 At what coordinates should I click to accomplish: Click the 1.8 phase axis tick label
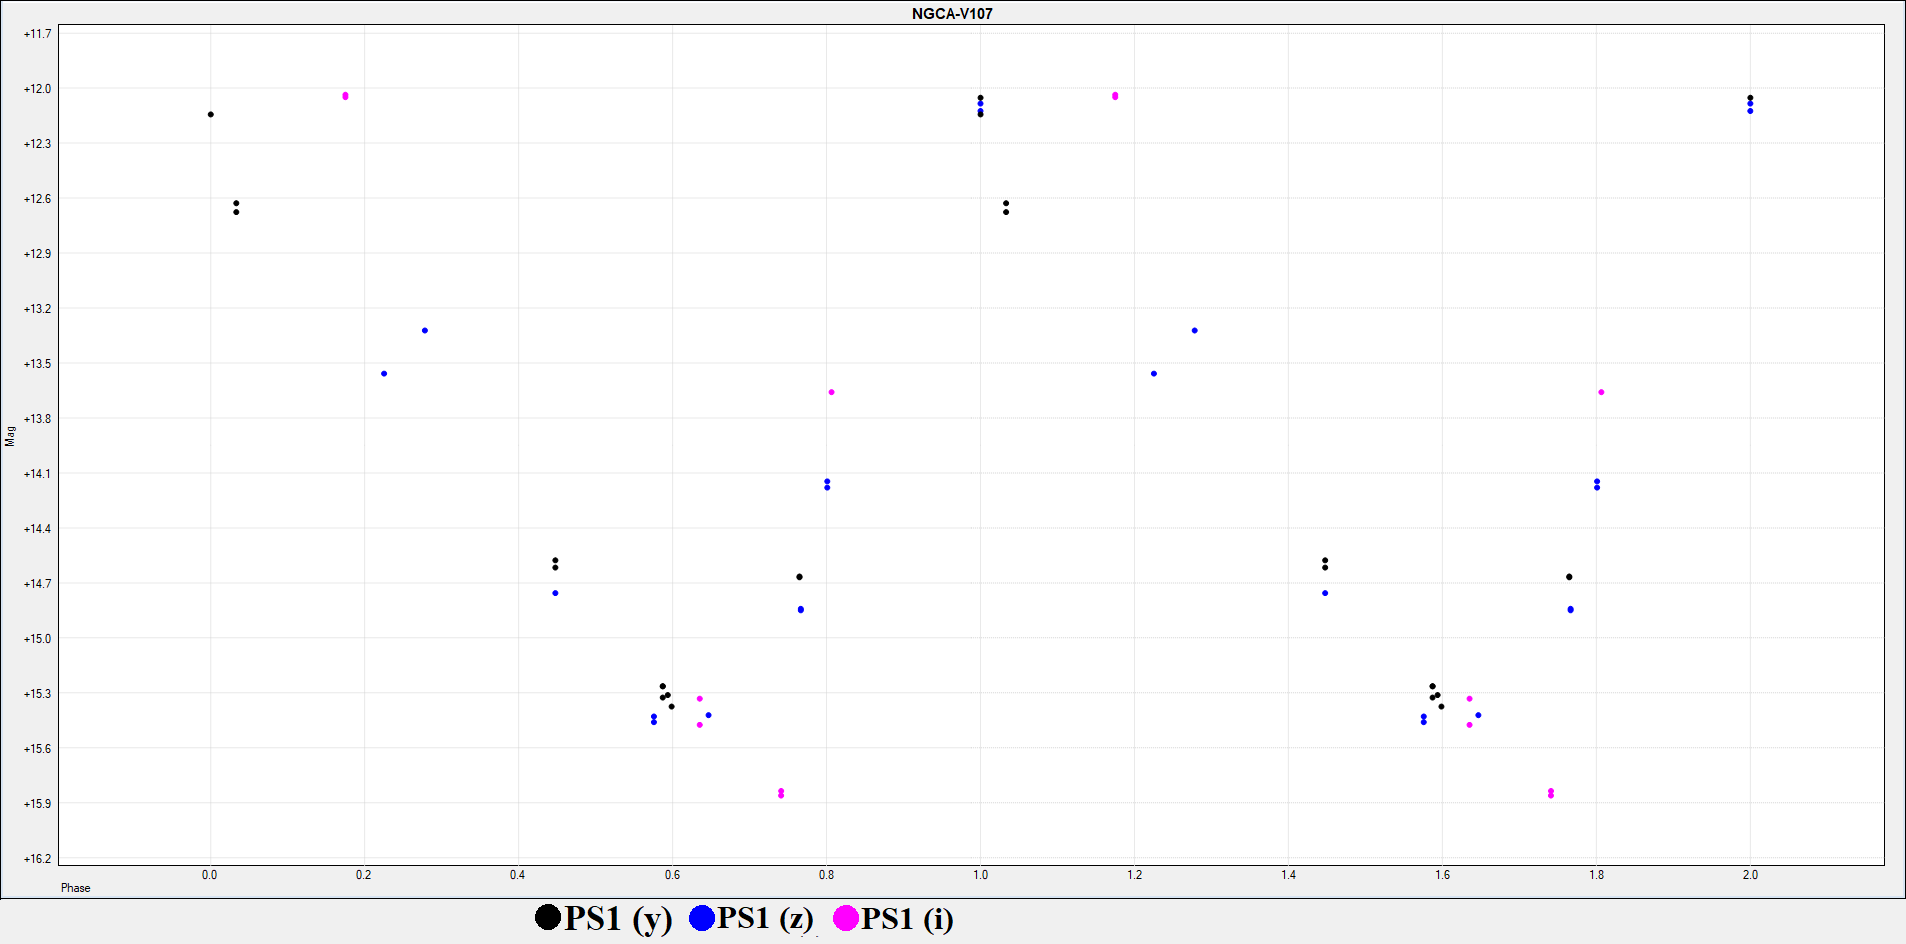(1596, 875)
